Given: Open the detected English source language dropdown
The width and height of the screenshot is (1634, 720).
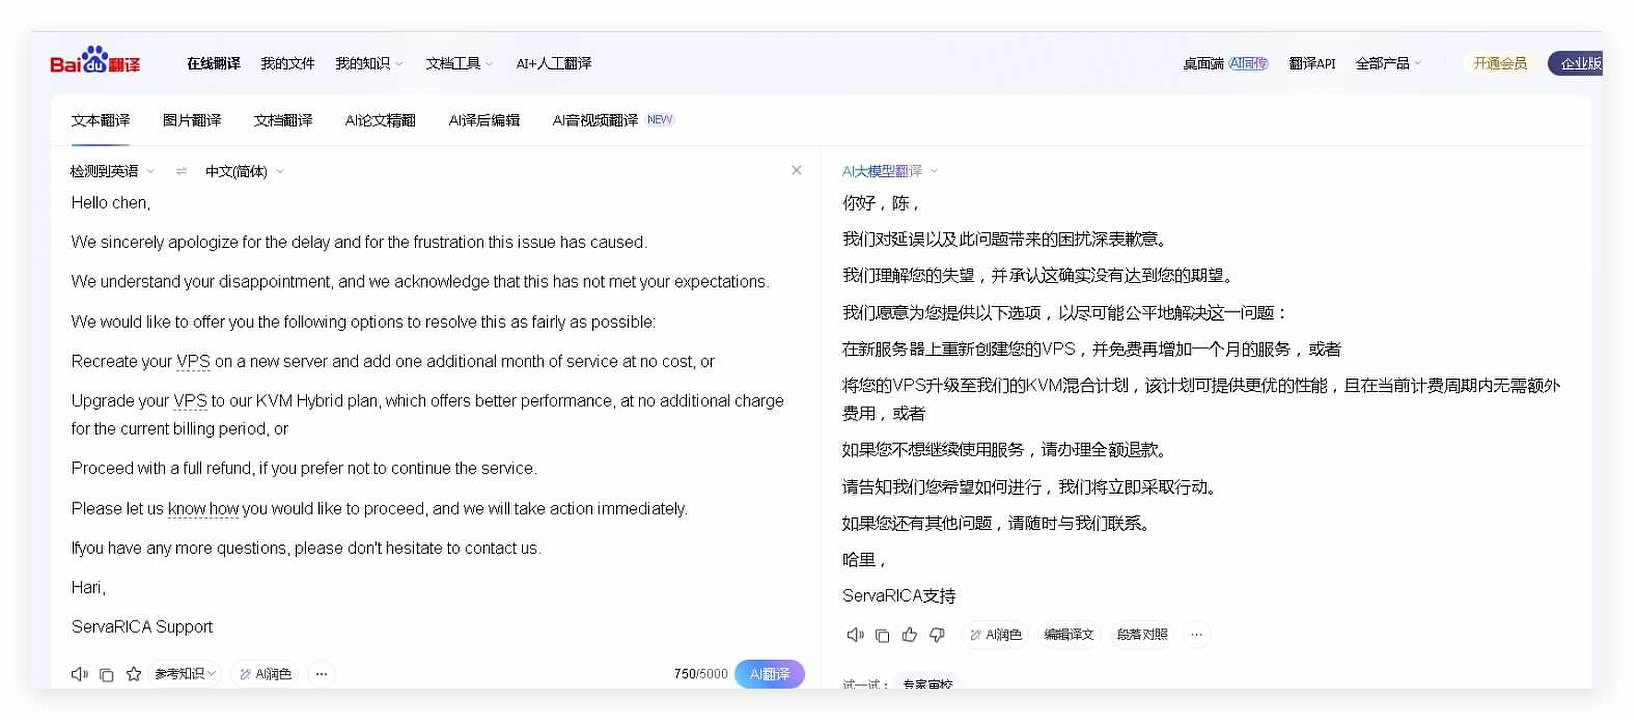Looking at the screenshot, I should (x=112, y=171).
